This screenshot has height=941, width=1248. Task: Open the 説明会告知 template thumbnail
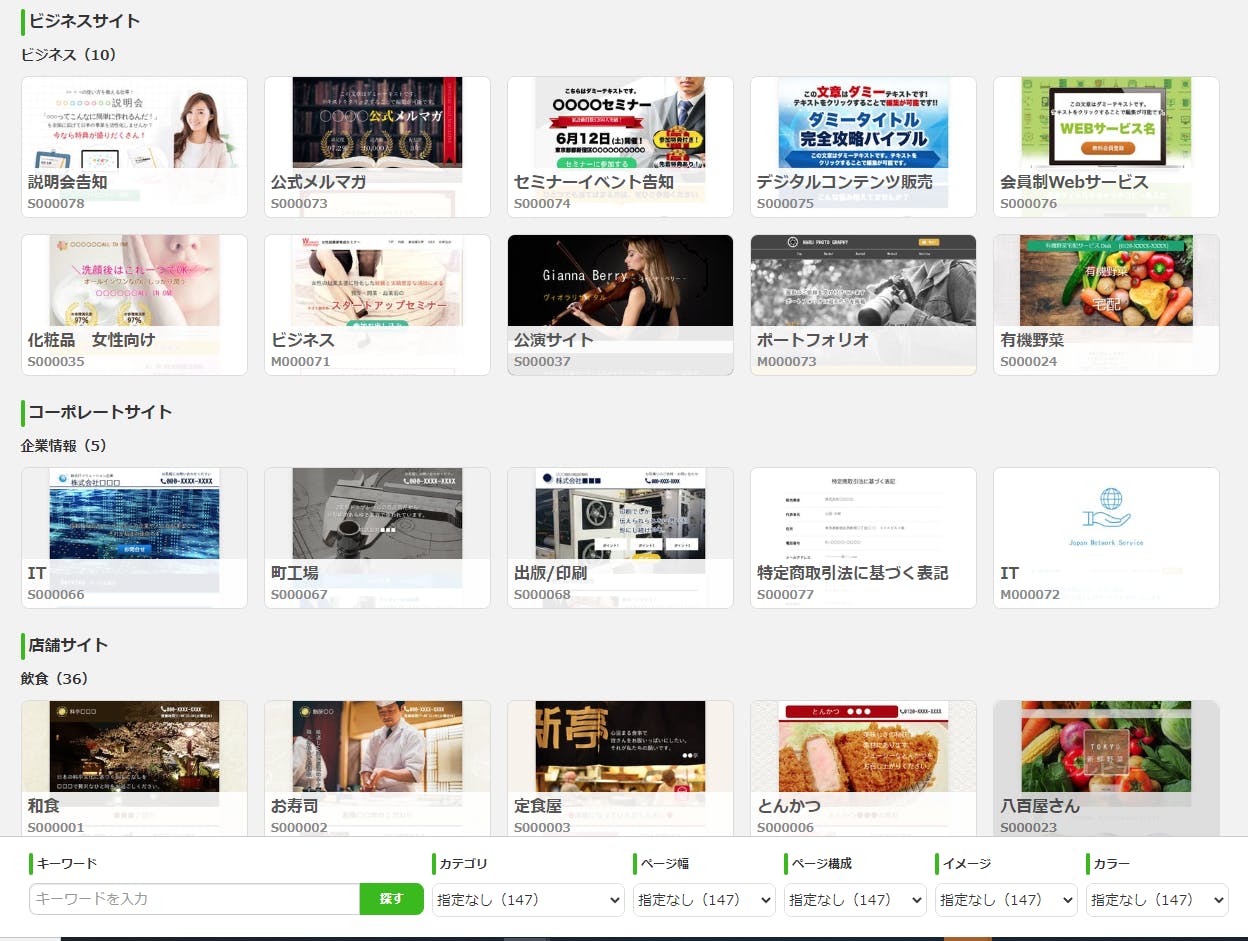pos(134,146)
